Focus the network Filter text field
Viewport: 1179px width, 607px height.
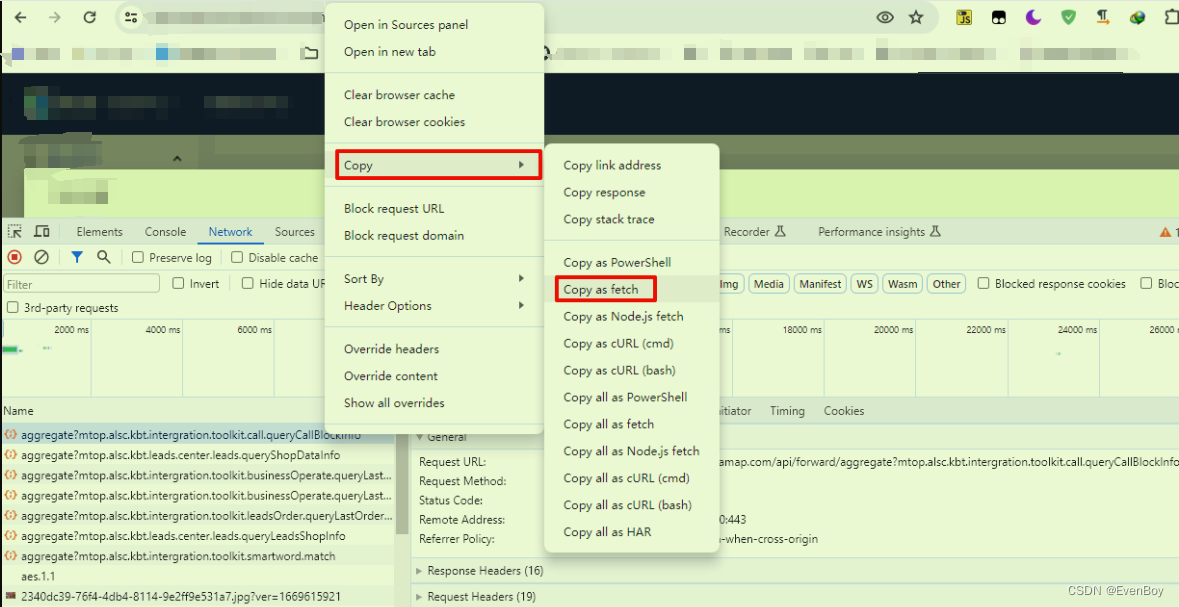click(x=81, y=284)
